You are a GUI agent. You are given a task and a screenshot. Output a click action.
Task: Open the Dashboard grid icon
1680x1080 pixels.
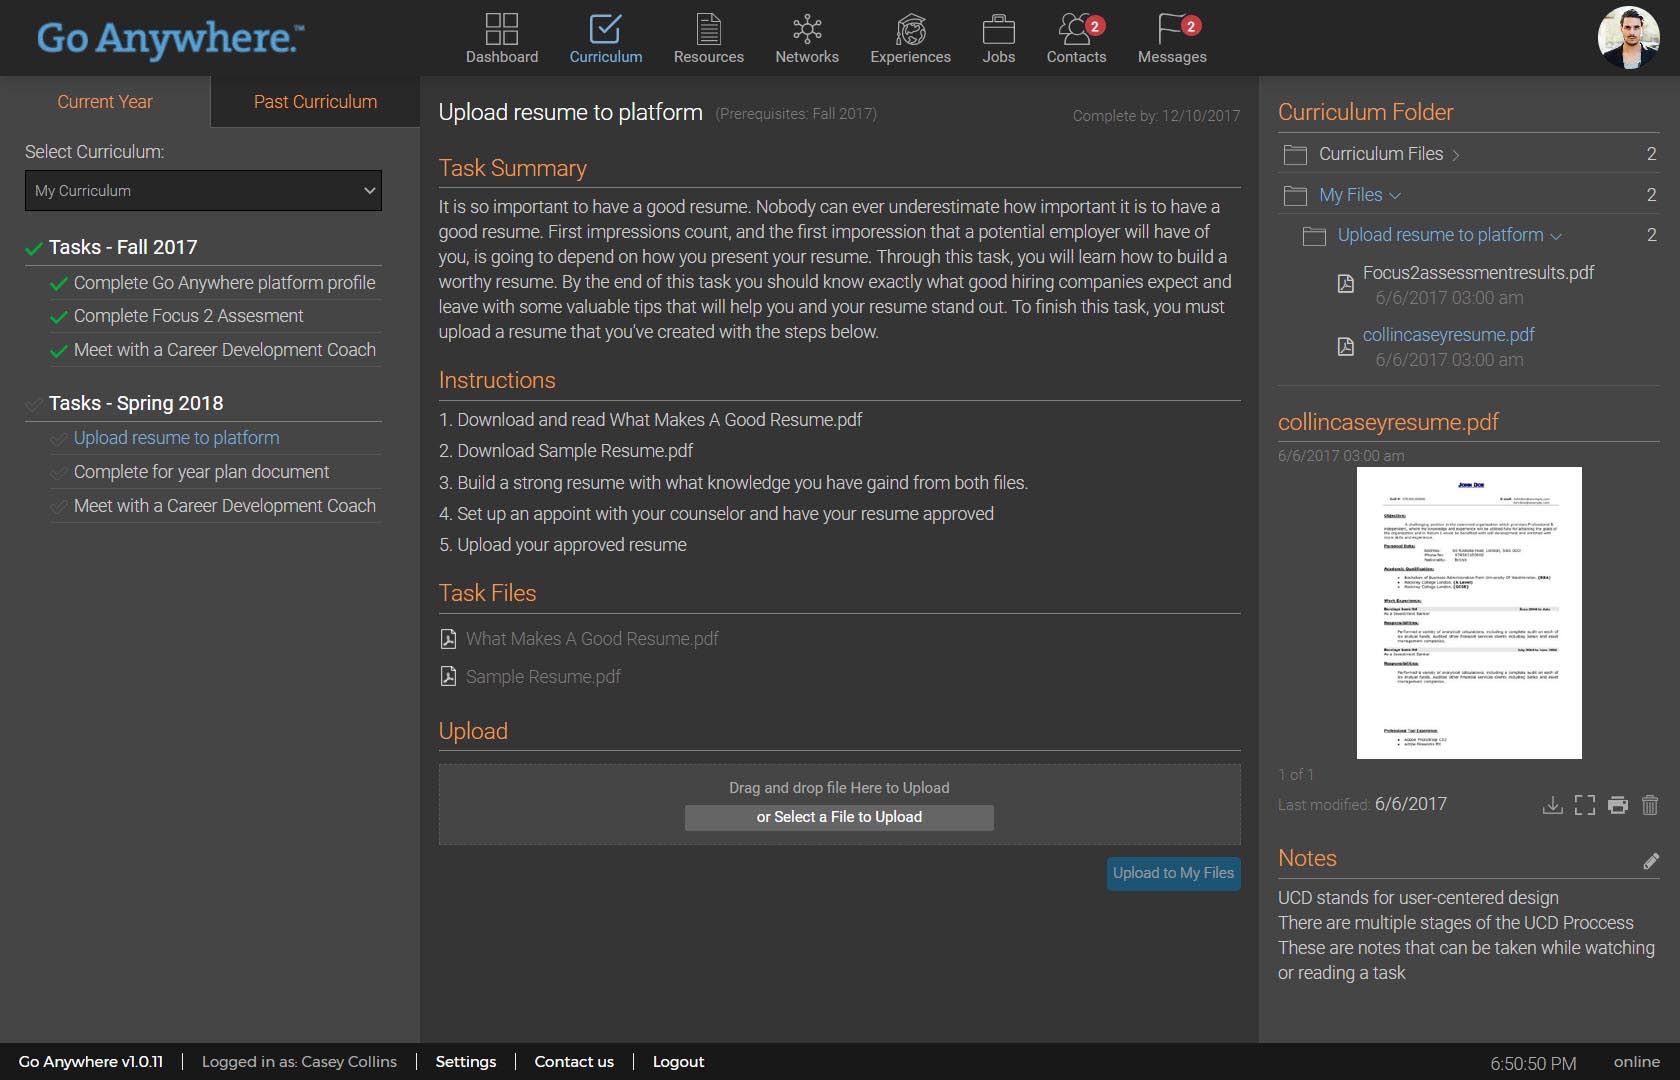point(501,29)
